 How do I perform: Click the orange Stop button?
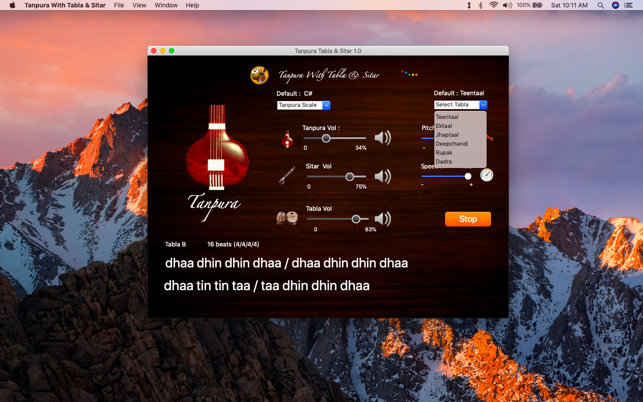(468, 219)
